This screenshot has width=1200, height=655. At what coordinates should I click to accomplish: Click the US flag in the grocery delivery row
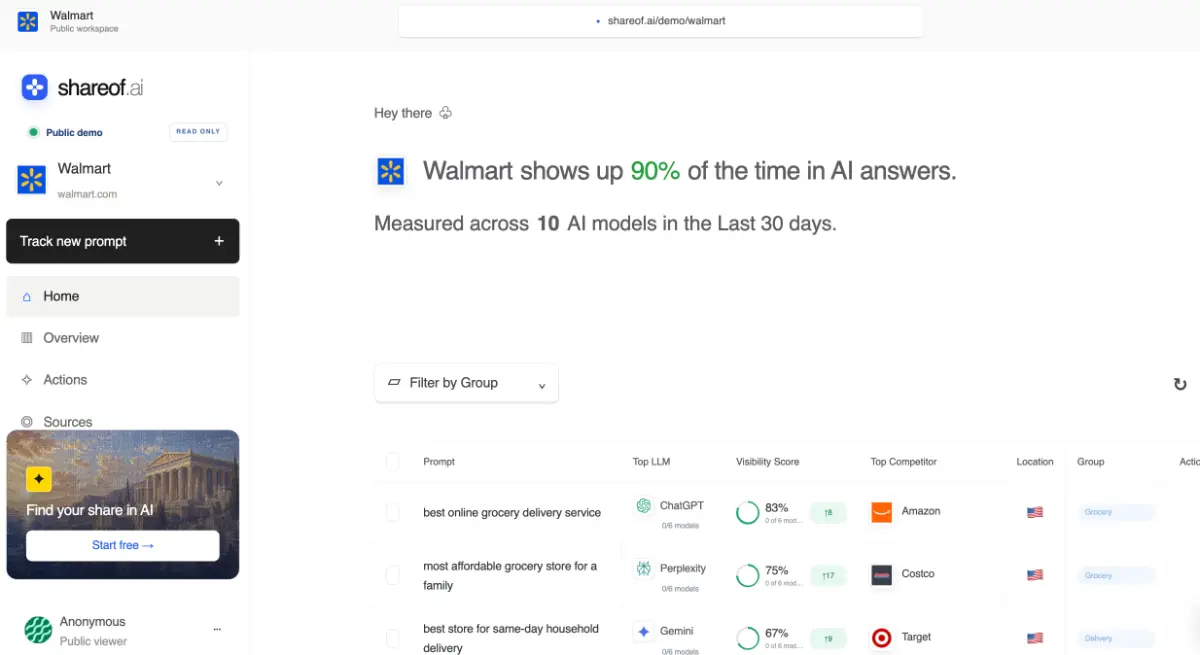tap(1035, 512)
